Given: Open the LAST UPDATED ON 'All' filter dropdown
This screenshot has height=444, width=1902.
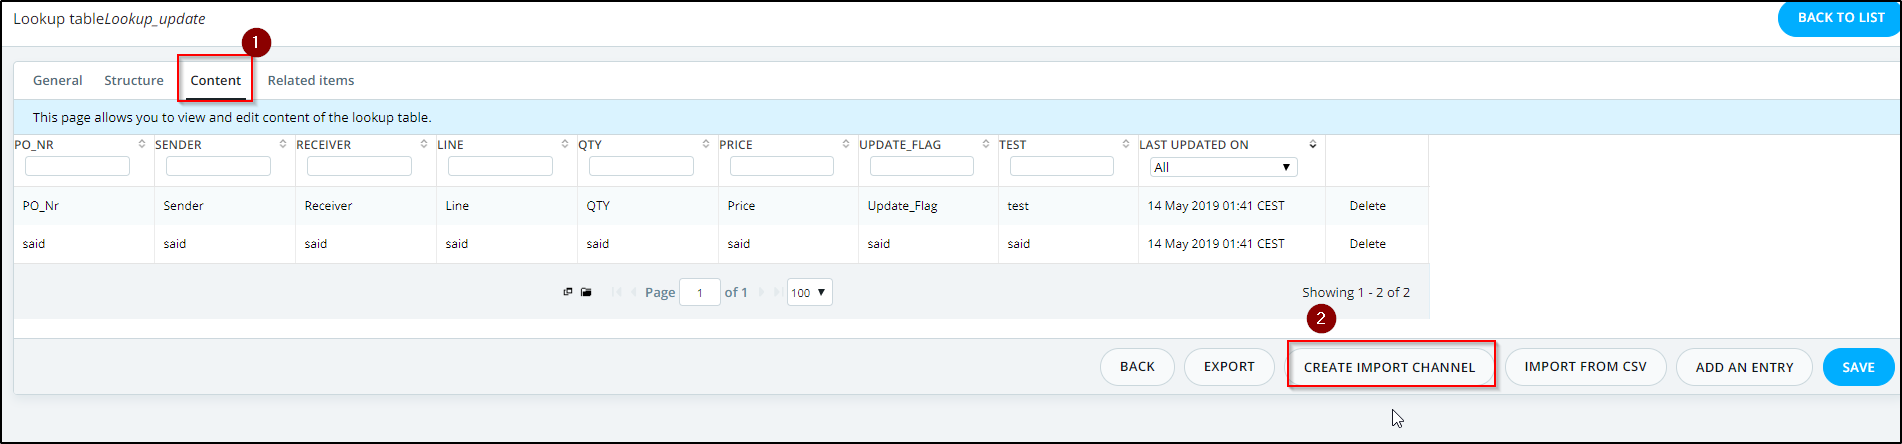Looking at the screenshot, I should [x=1223, y=167].
